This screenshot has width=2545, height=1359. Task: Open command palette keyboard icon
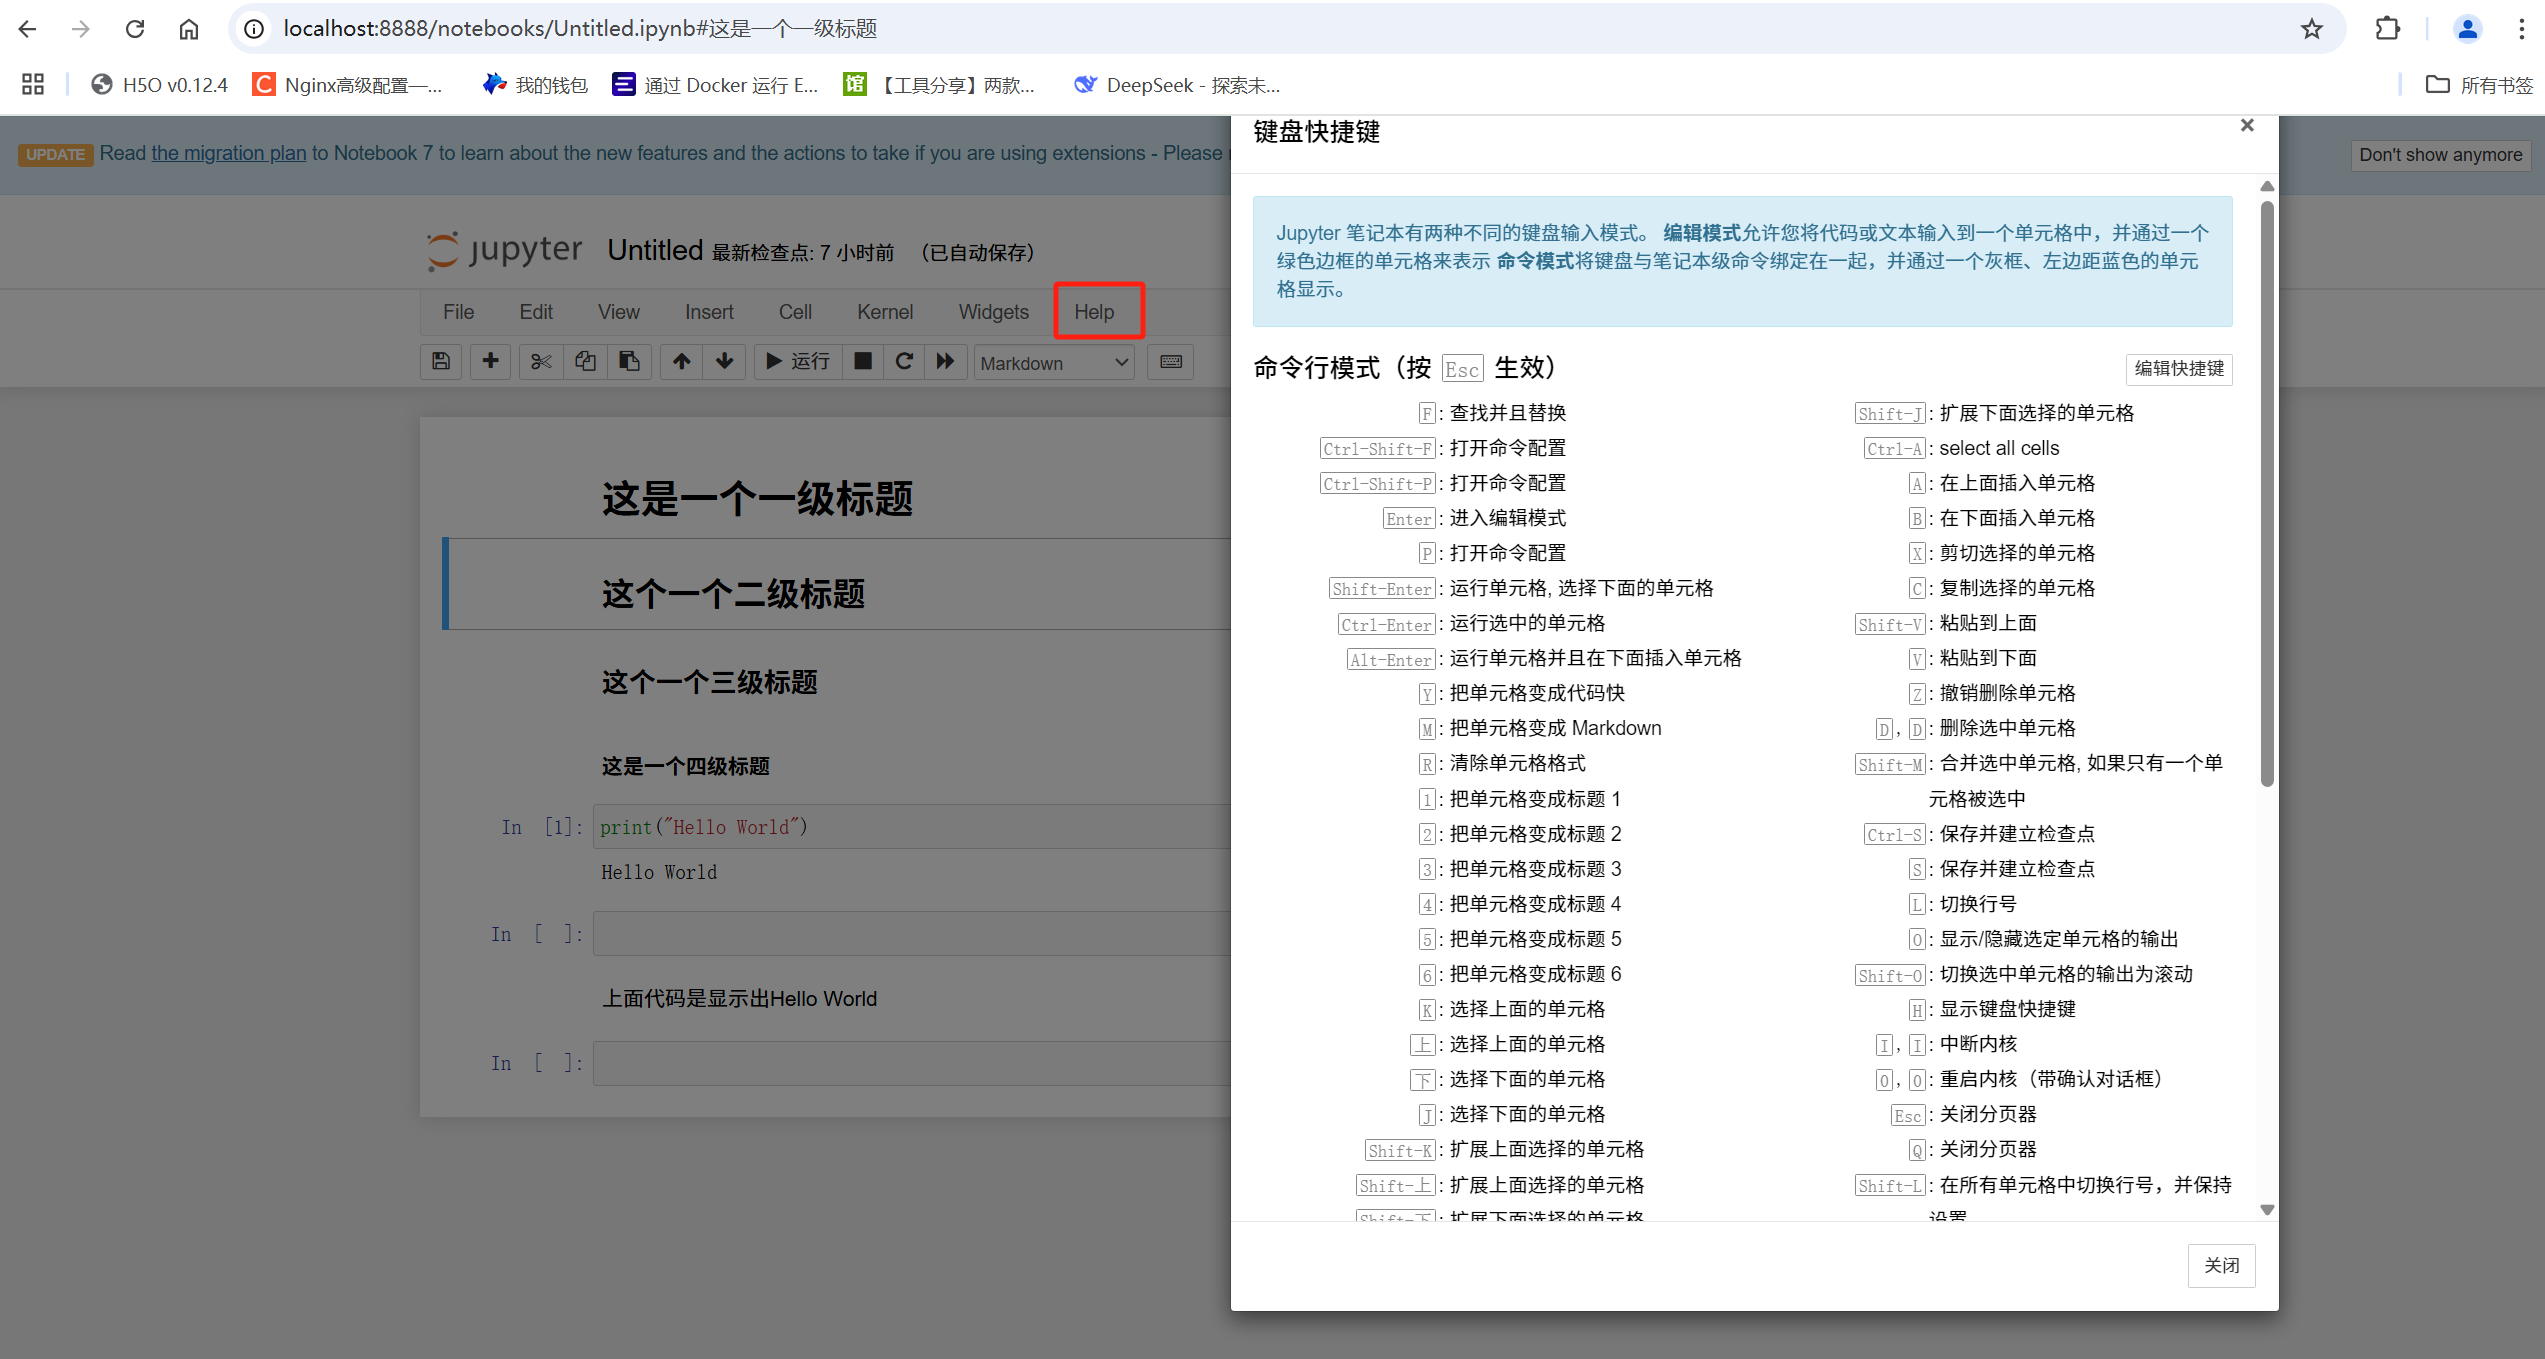[x=1171, y=362]
